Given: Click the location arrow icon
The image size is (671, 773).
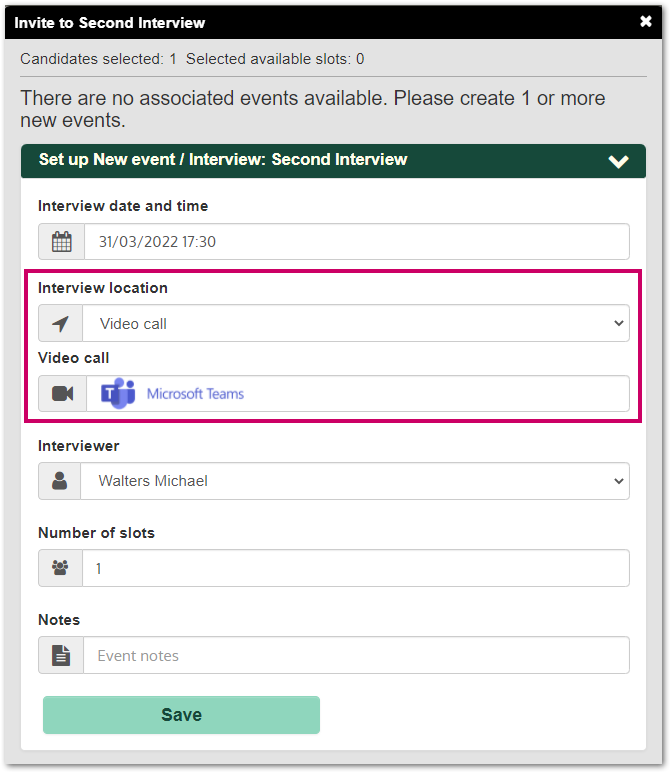Looking at the screenshot, I should 61,324.
